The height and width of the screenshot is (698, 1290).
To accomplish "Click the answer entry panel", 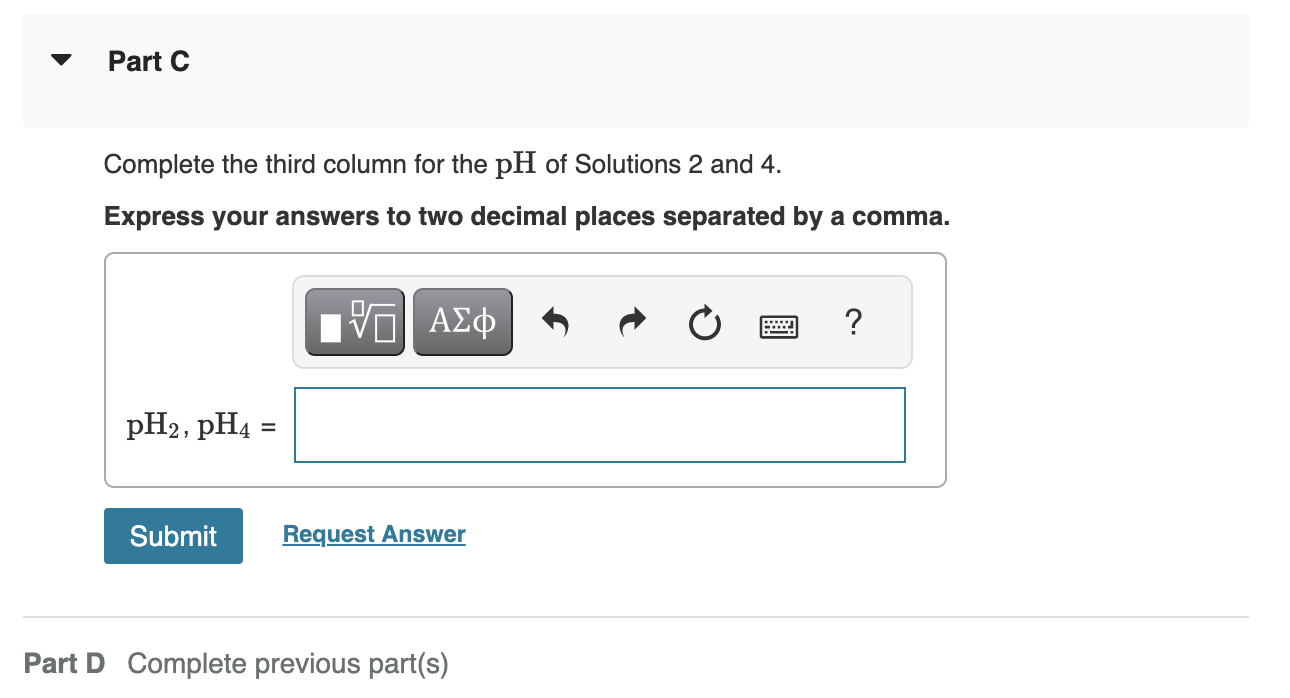I will [x=524, y=370].
